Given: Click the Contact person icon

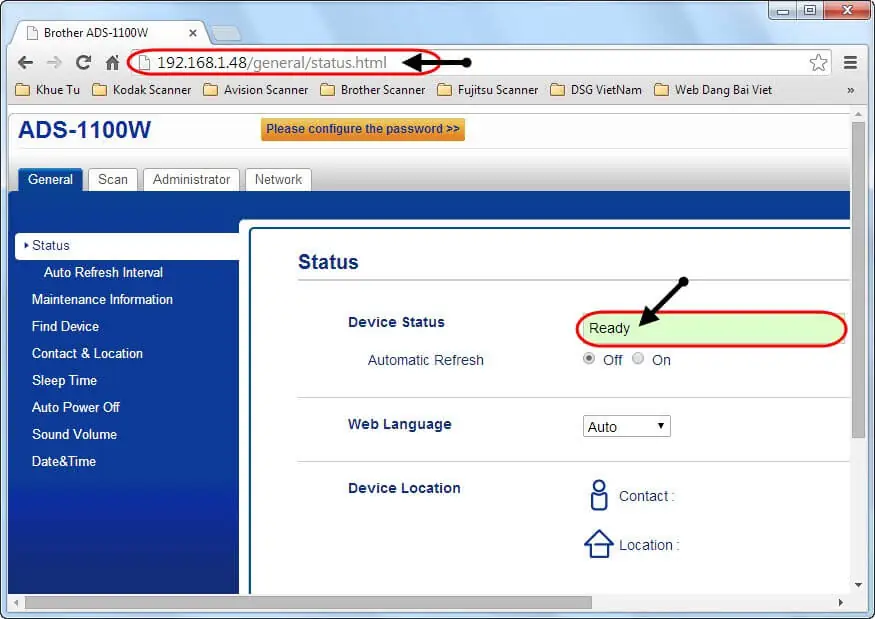Looking at the screenshot, I should coord(598,495).
